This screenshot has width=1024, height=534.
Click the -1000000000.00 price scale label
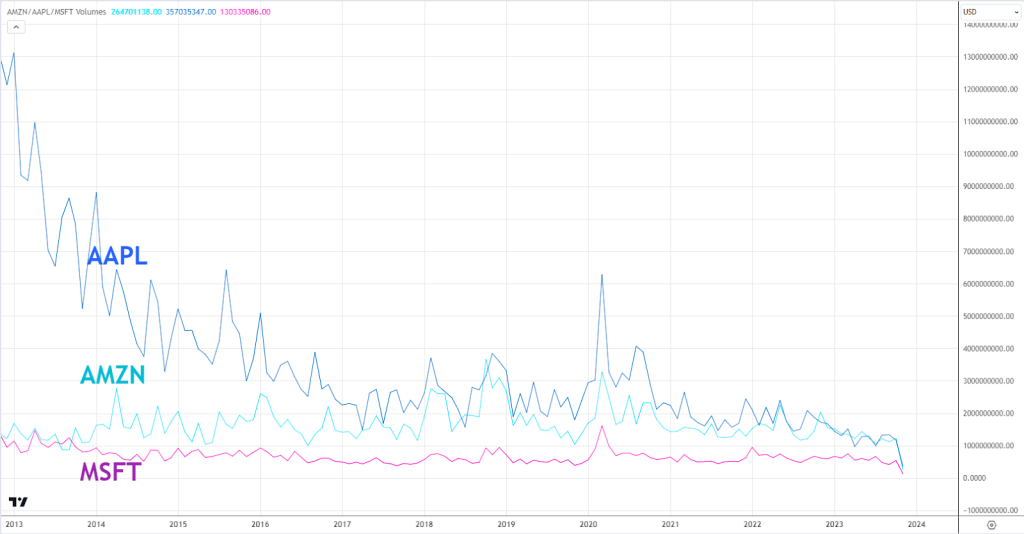point(991,510)
